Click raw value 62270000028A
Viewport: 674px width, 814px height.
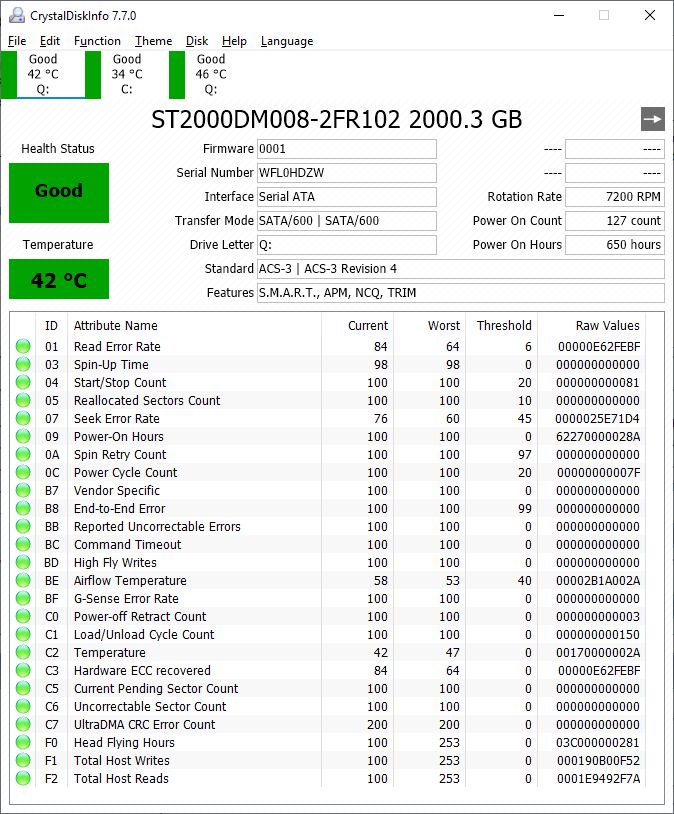[598, 437]
